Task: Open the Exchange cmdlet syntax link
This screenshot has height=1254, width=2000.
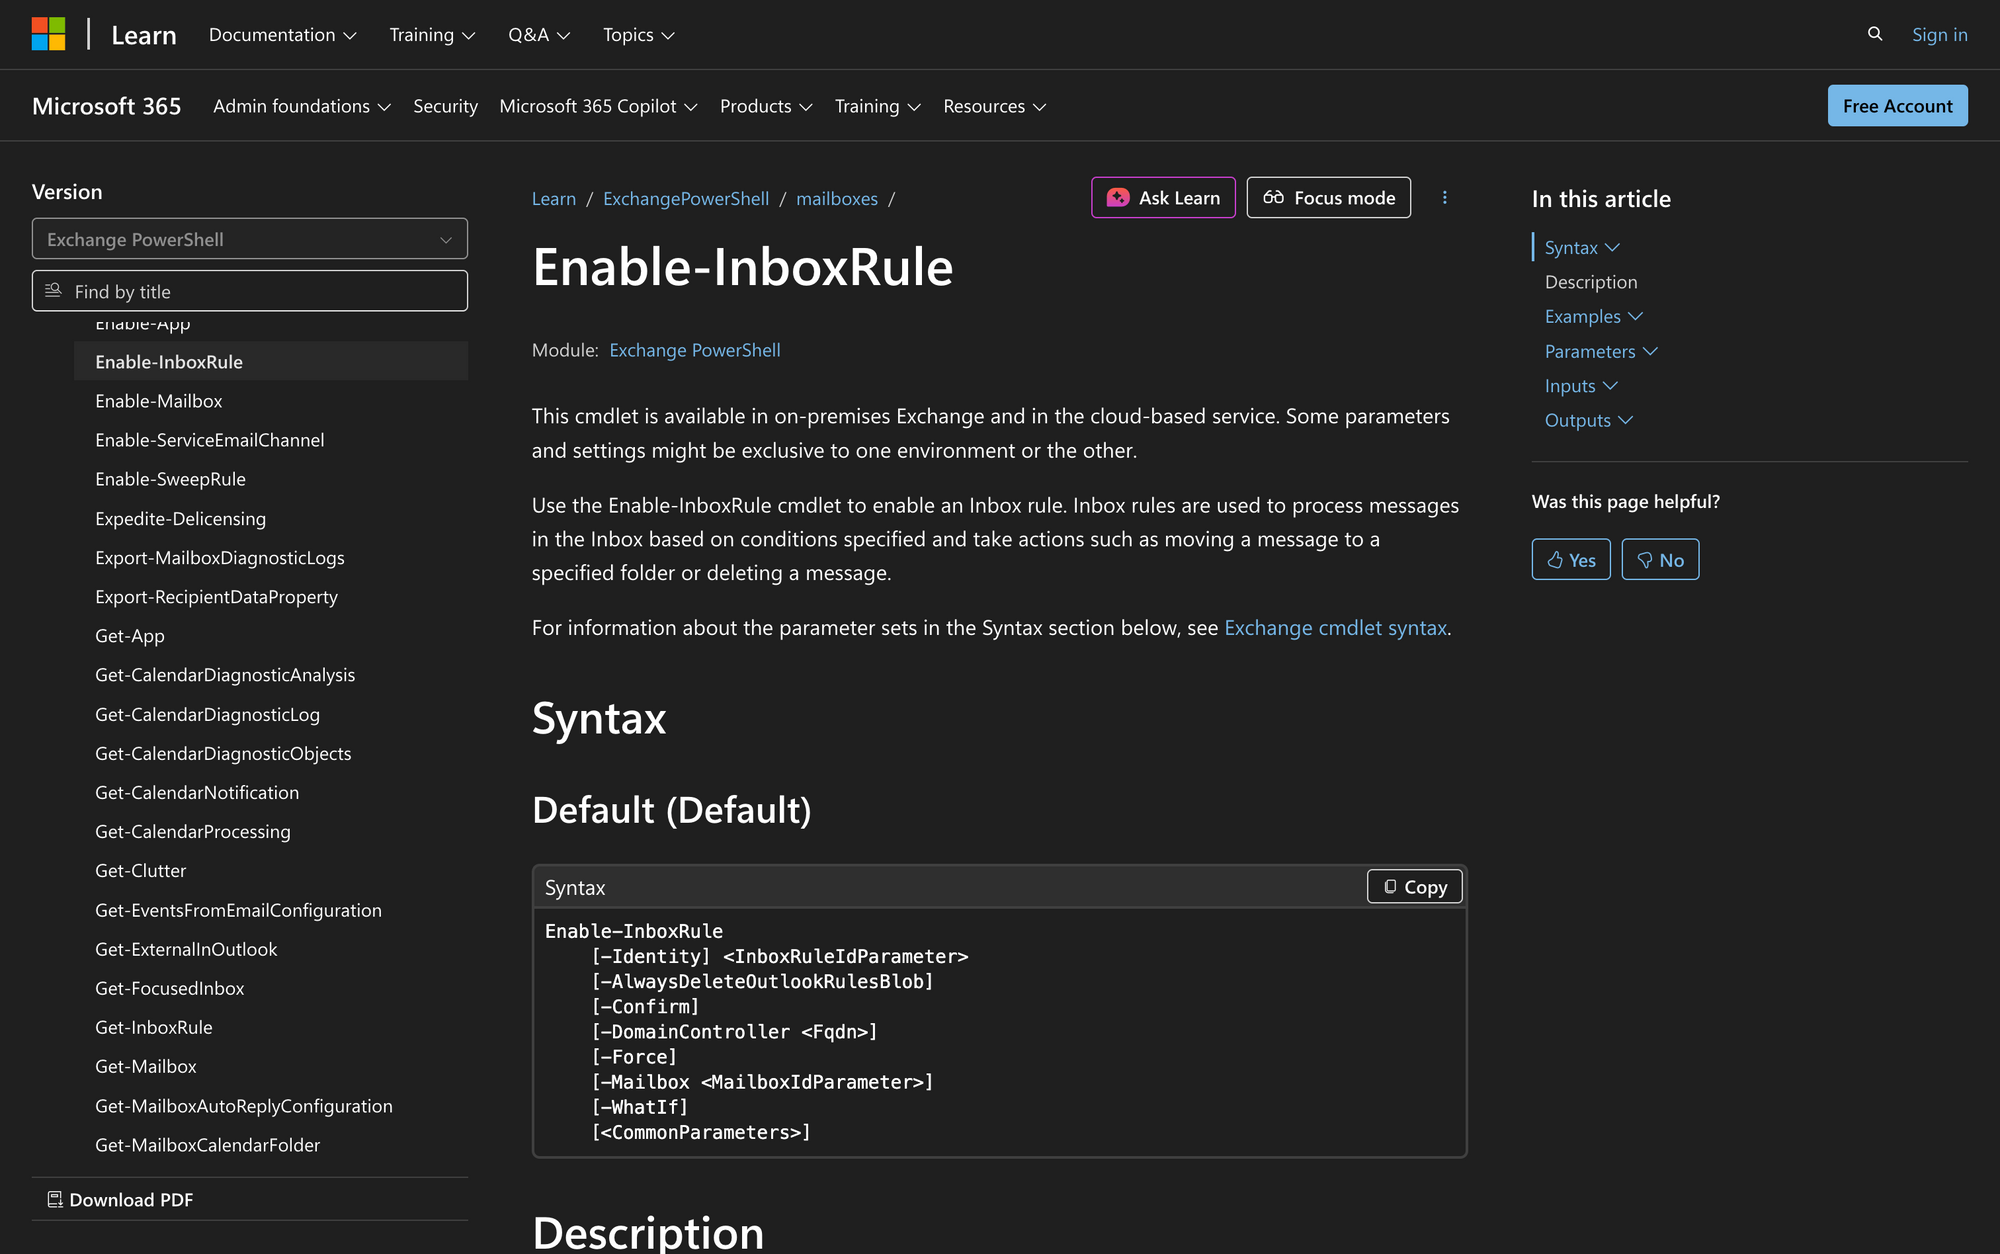Action: (1335, 628)
